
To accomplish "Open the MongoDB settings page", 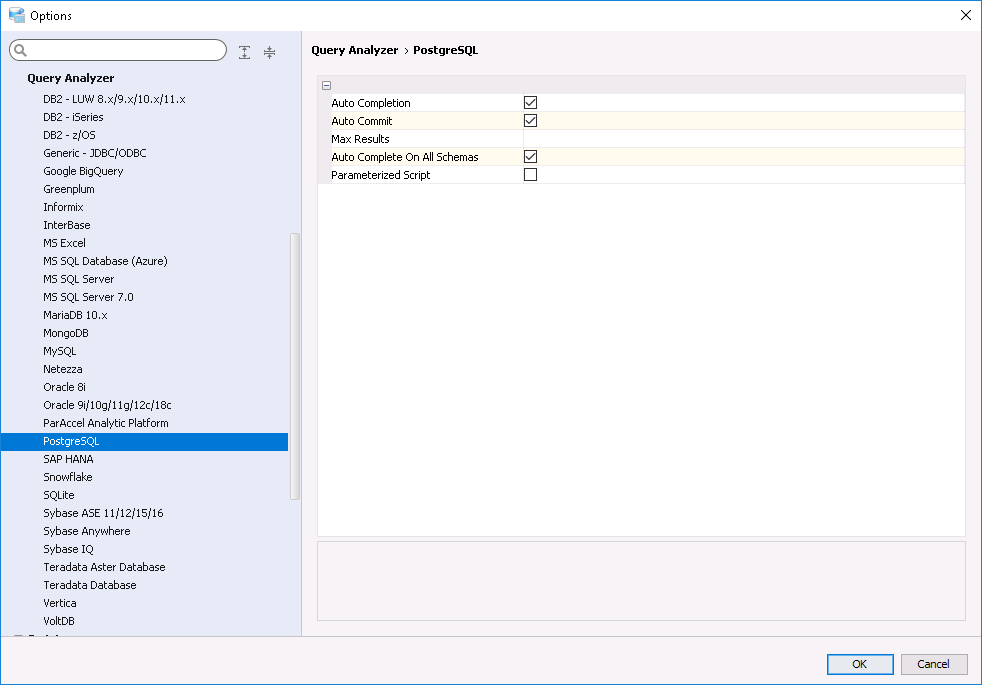I will pos(66,333).
